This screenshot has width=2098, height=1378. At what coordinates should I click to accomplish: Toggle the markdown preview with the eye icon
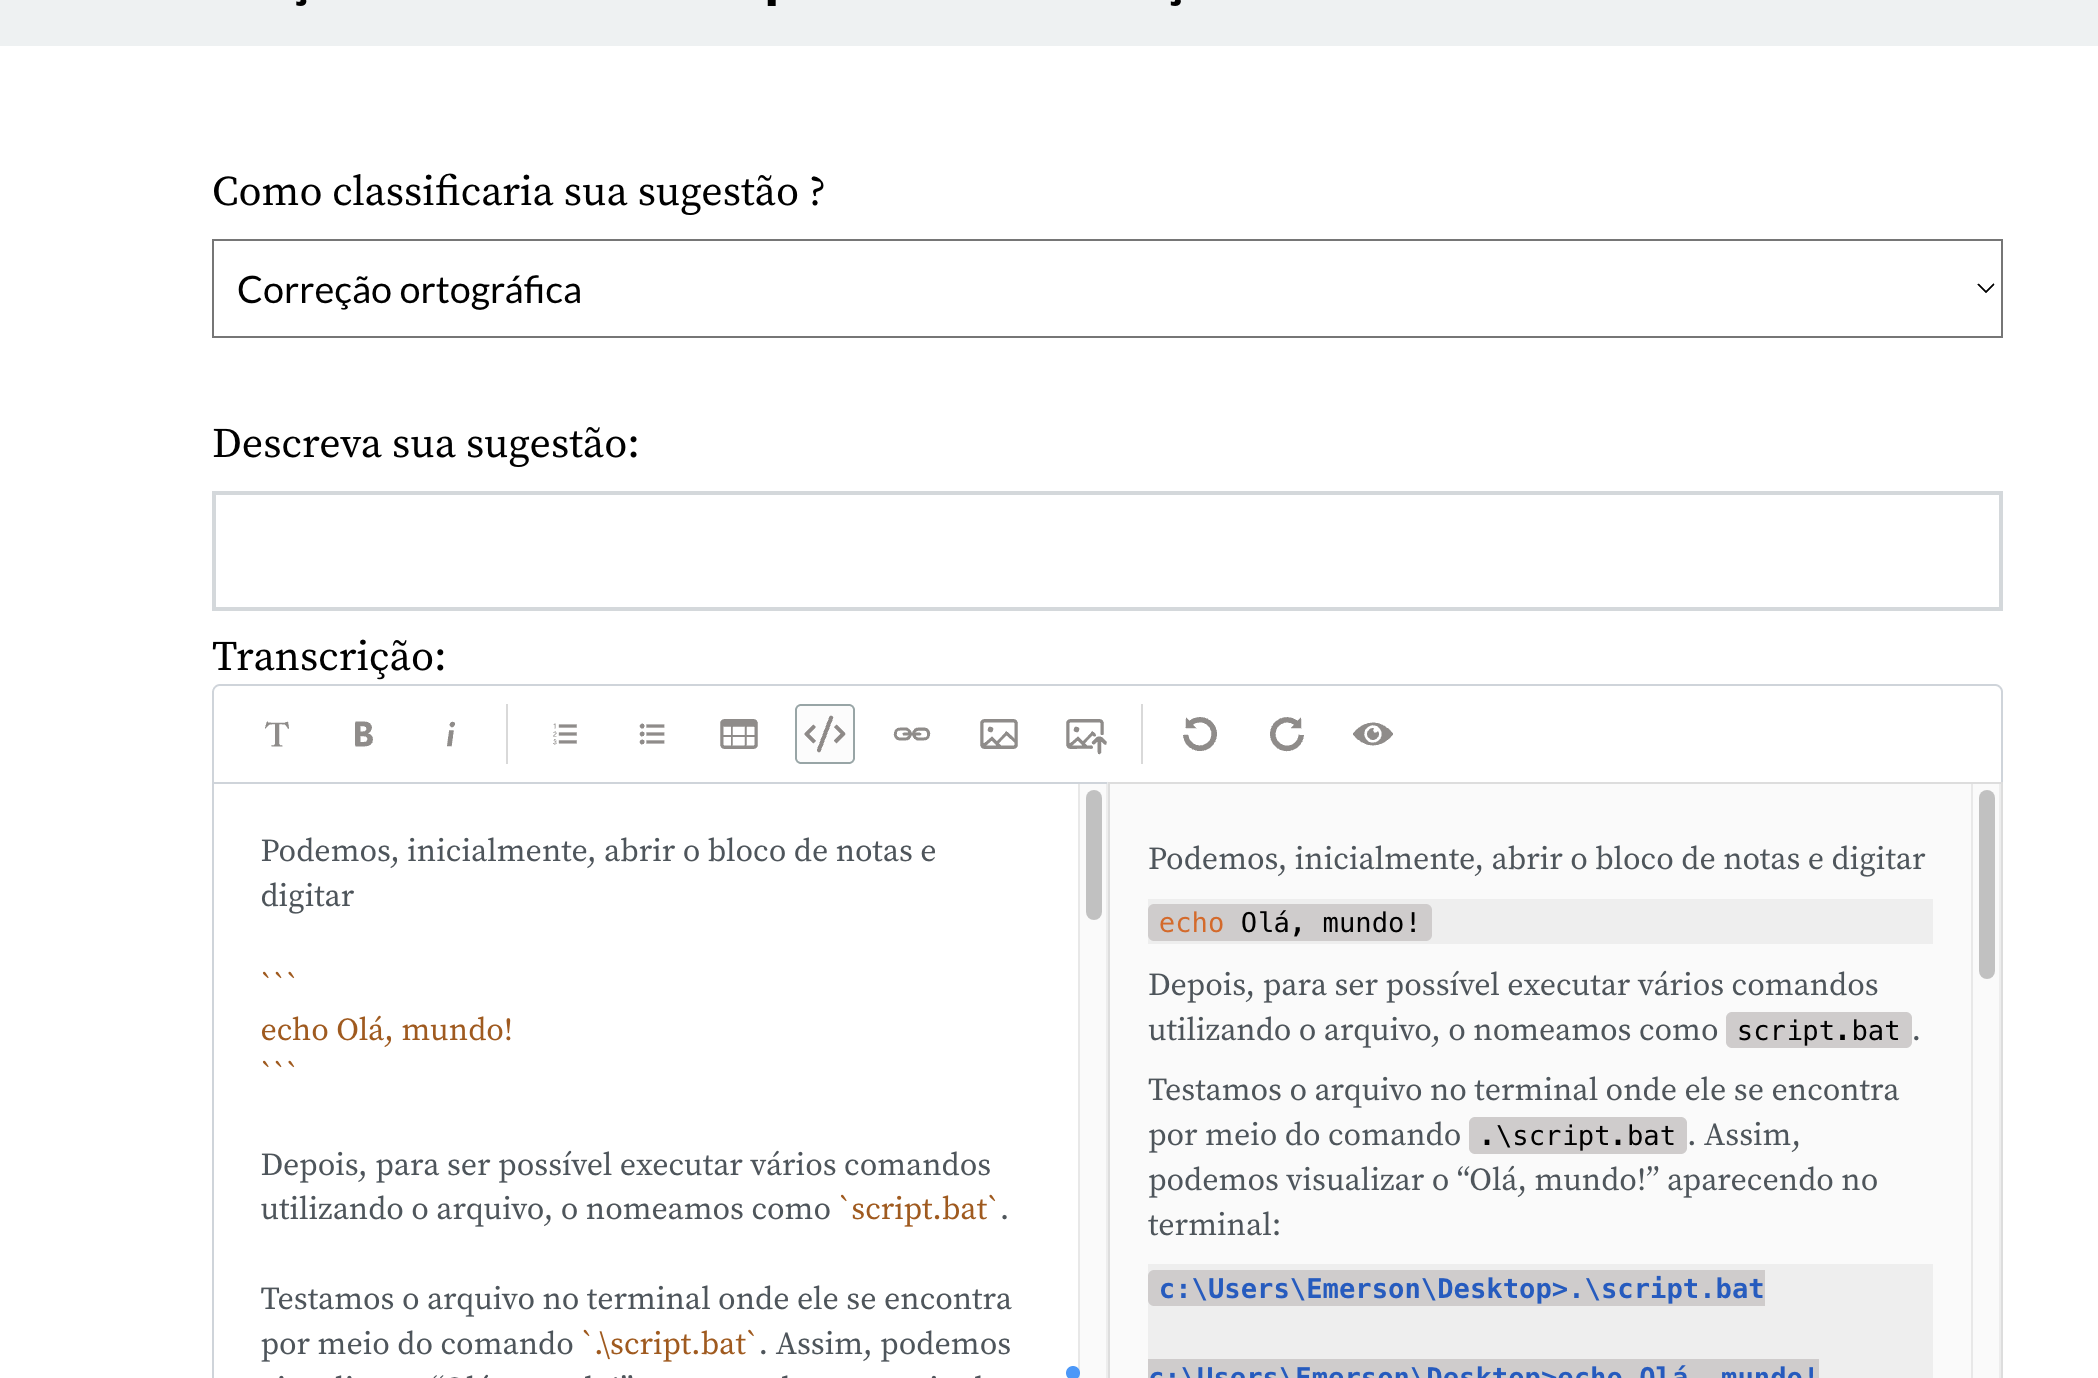coord(1373,734)
